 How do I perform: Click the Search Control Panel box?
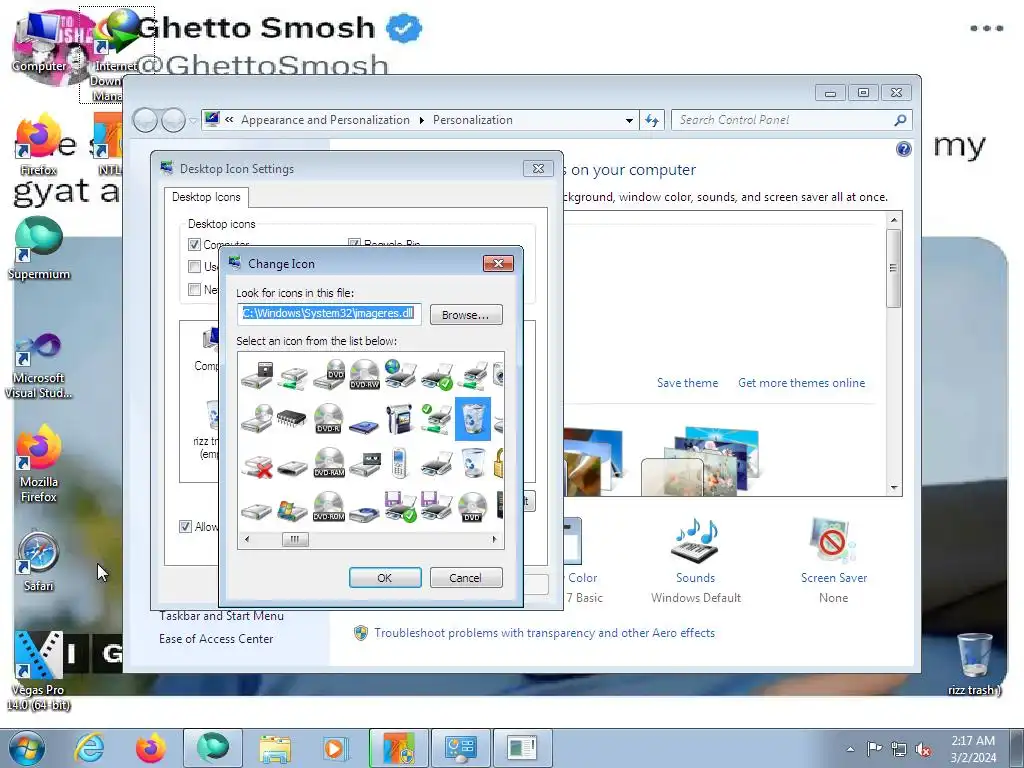pos(792,120)
